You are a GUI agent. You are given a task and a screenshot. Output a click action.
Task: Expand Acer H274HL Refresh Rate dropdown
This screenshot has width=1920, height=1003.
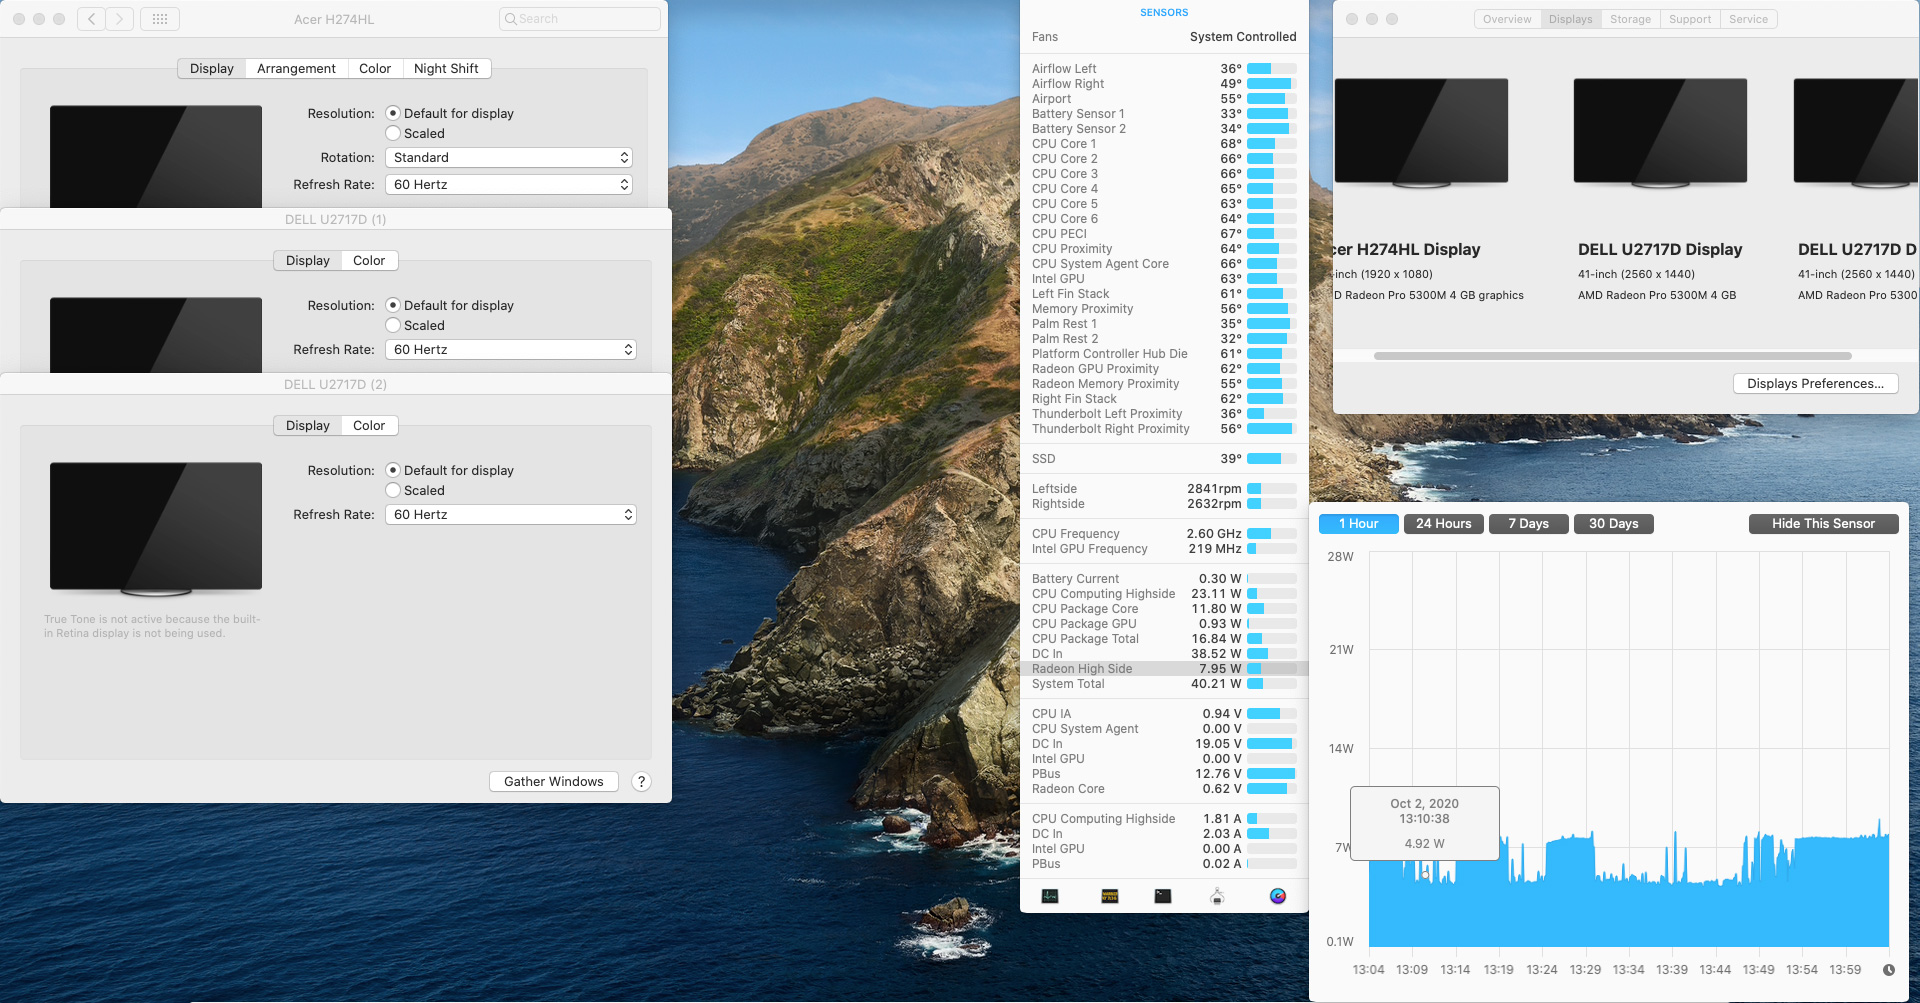509,185
